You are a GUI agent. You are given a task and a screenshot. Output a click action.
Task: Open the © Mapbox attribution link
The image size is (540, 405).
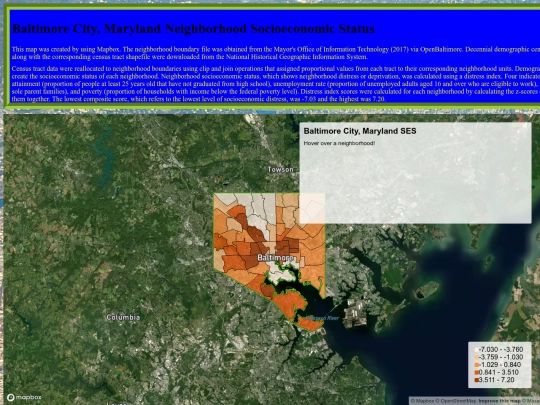click(x=422, y=401)
